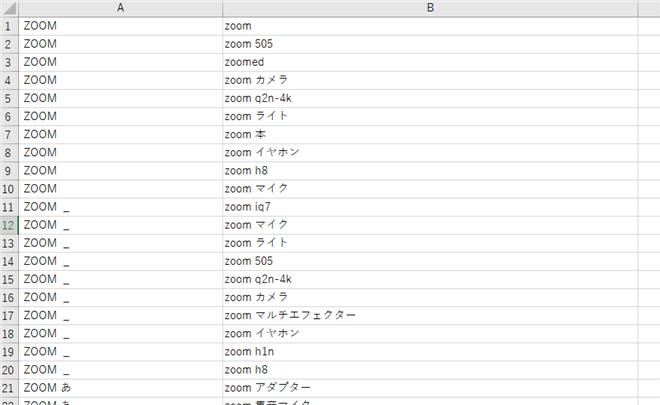Select cell A6 'ZOOM'
660x405 pixels.
click(x=120, y=117)
